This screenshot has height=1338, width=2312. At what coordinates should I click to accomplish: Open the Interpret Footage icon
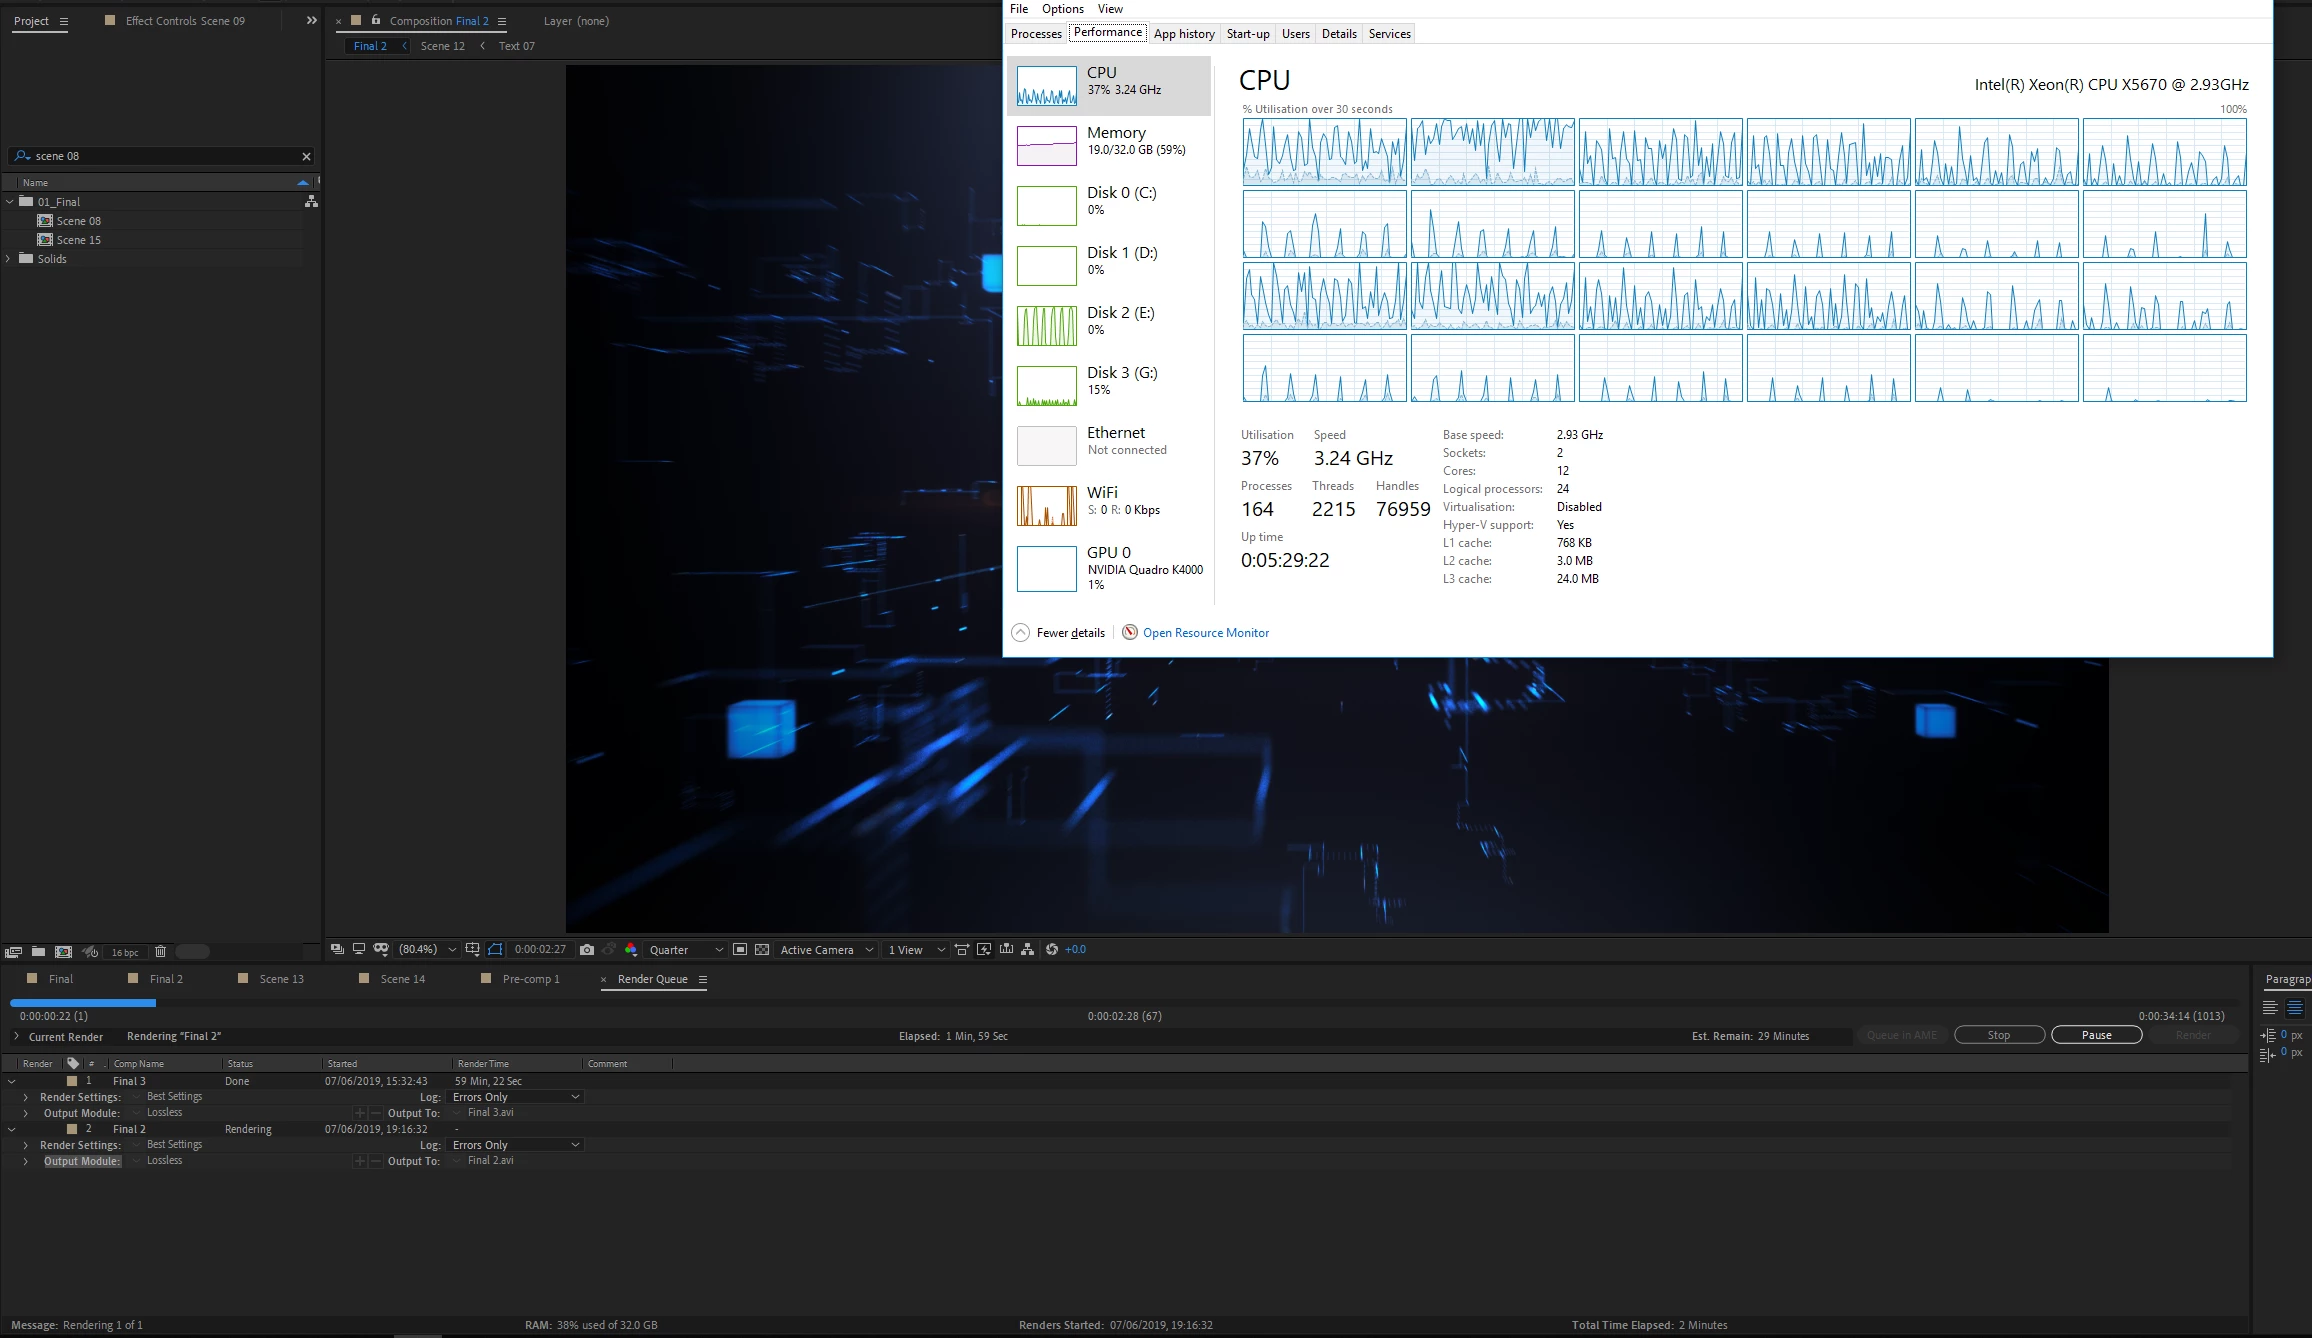[x=13, y=951]
